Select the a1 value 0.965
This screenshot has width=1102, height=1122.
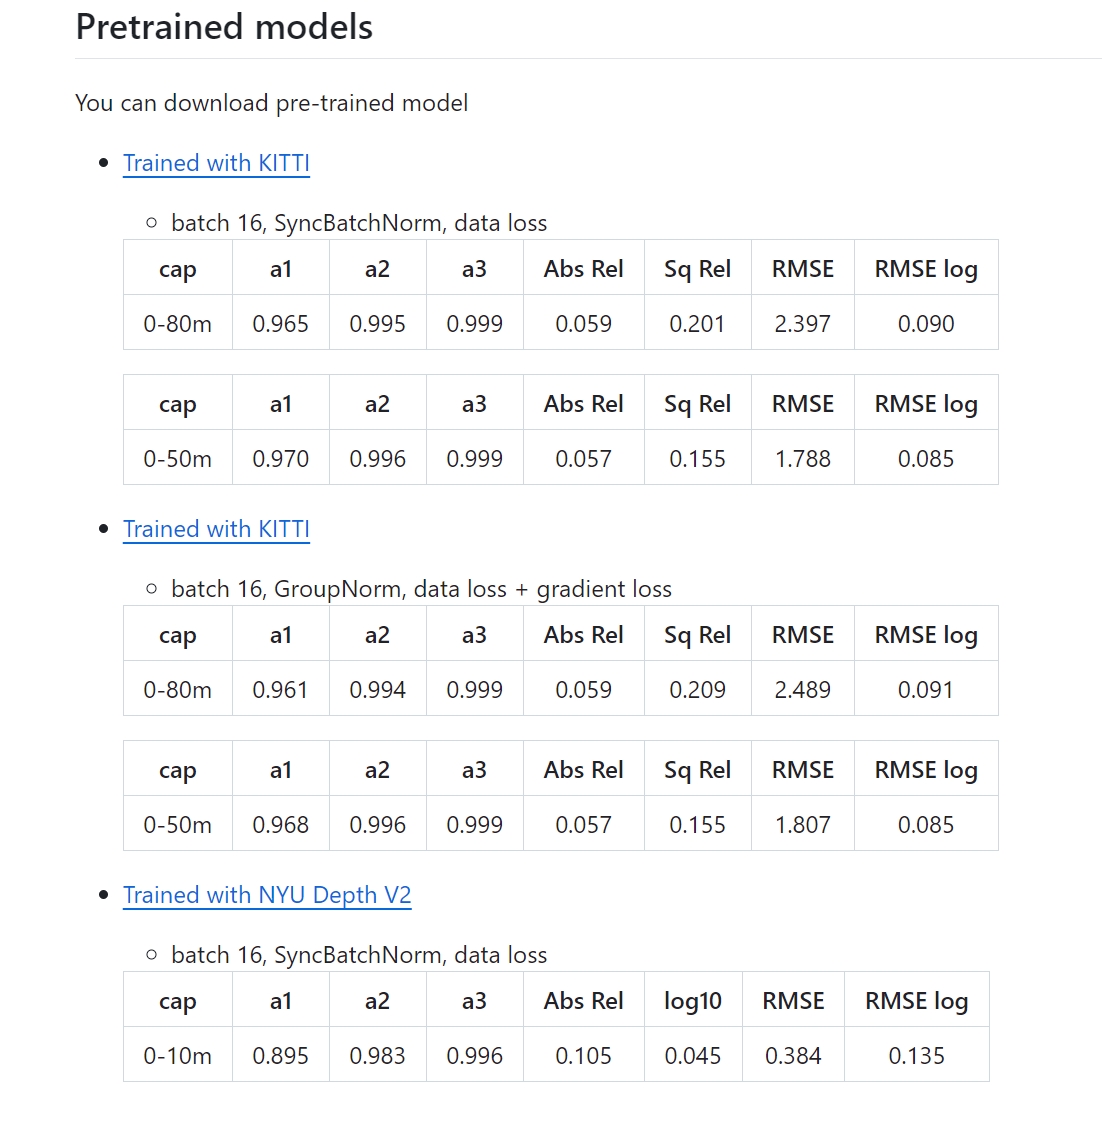tap(281, 324)
